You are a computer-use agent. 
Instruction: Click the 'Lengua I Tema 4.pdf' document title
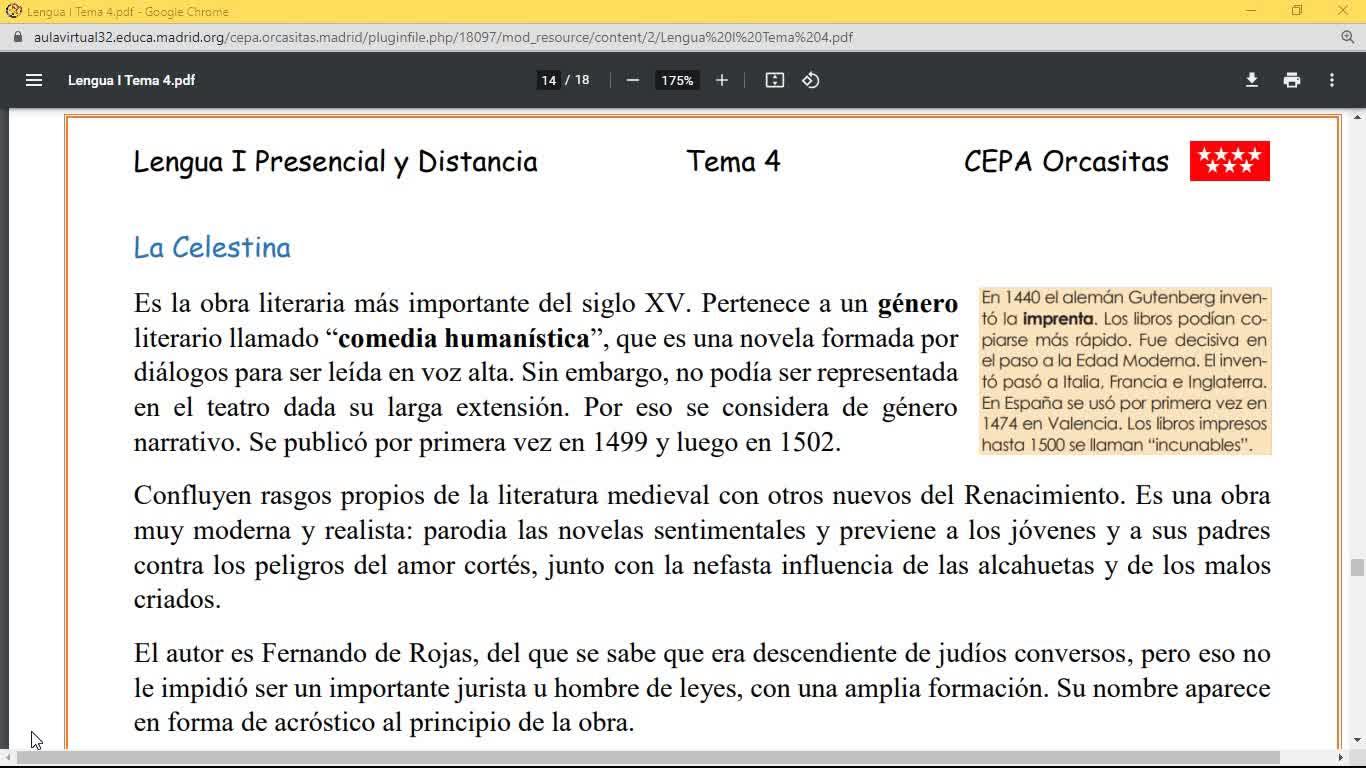[131, 80]
